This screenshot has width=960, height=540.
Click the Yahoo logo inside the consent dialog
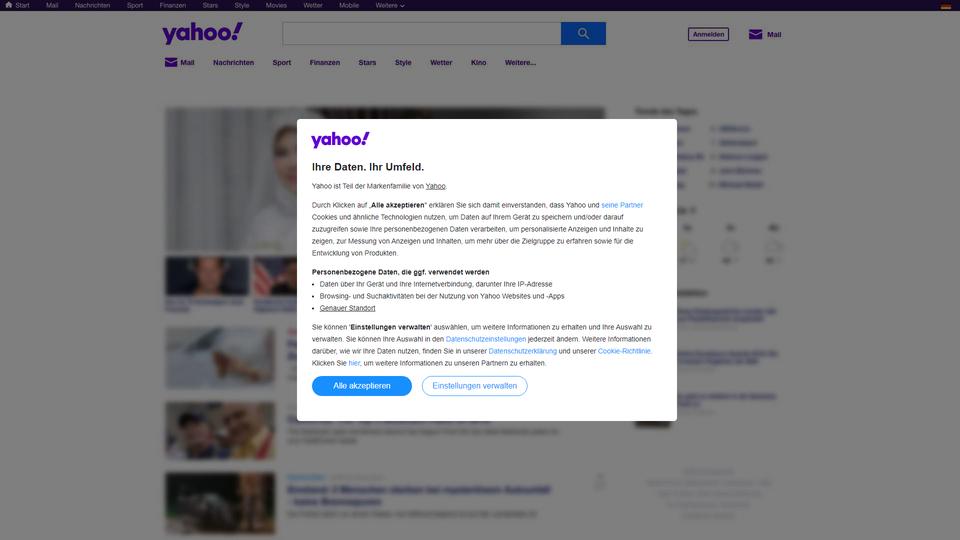[x=340, y=140]
